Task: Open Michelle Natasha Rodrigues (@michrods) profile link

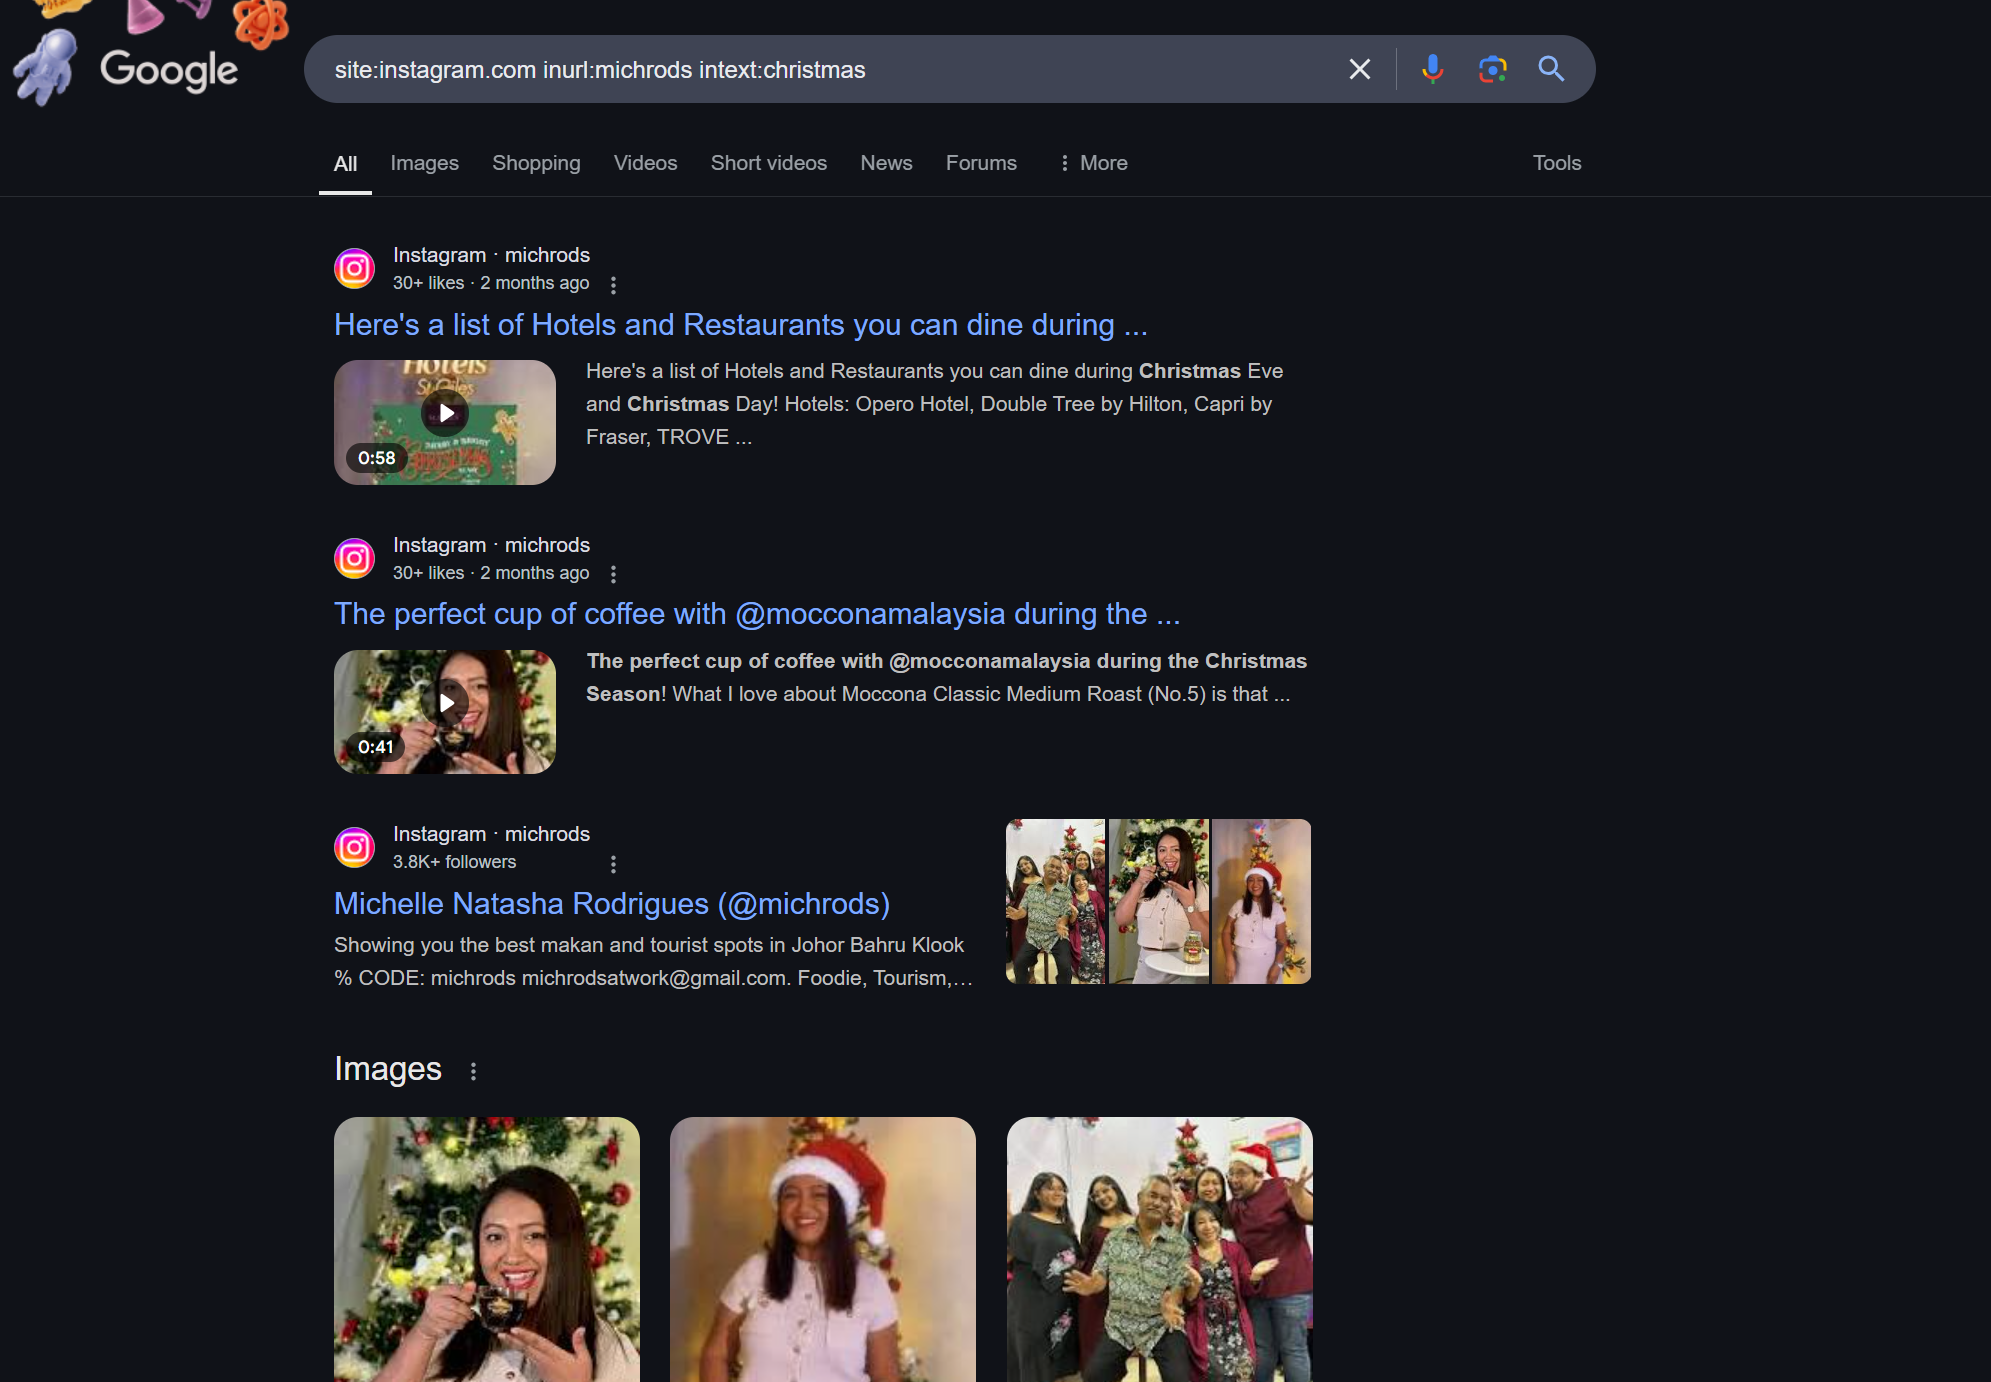Action: (611, 904)
